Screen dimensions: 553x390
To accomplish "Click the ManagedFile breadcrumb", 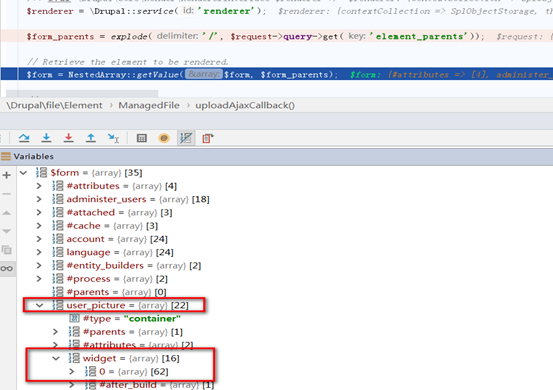I will (x=149, y=105).
